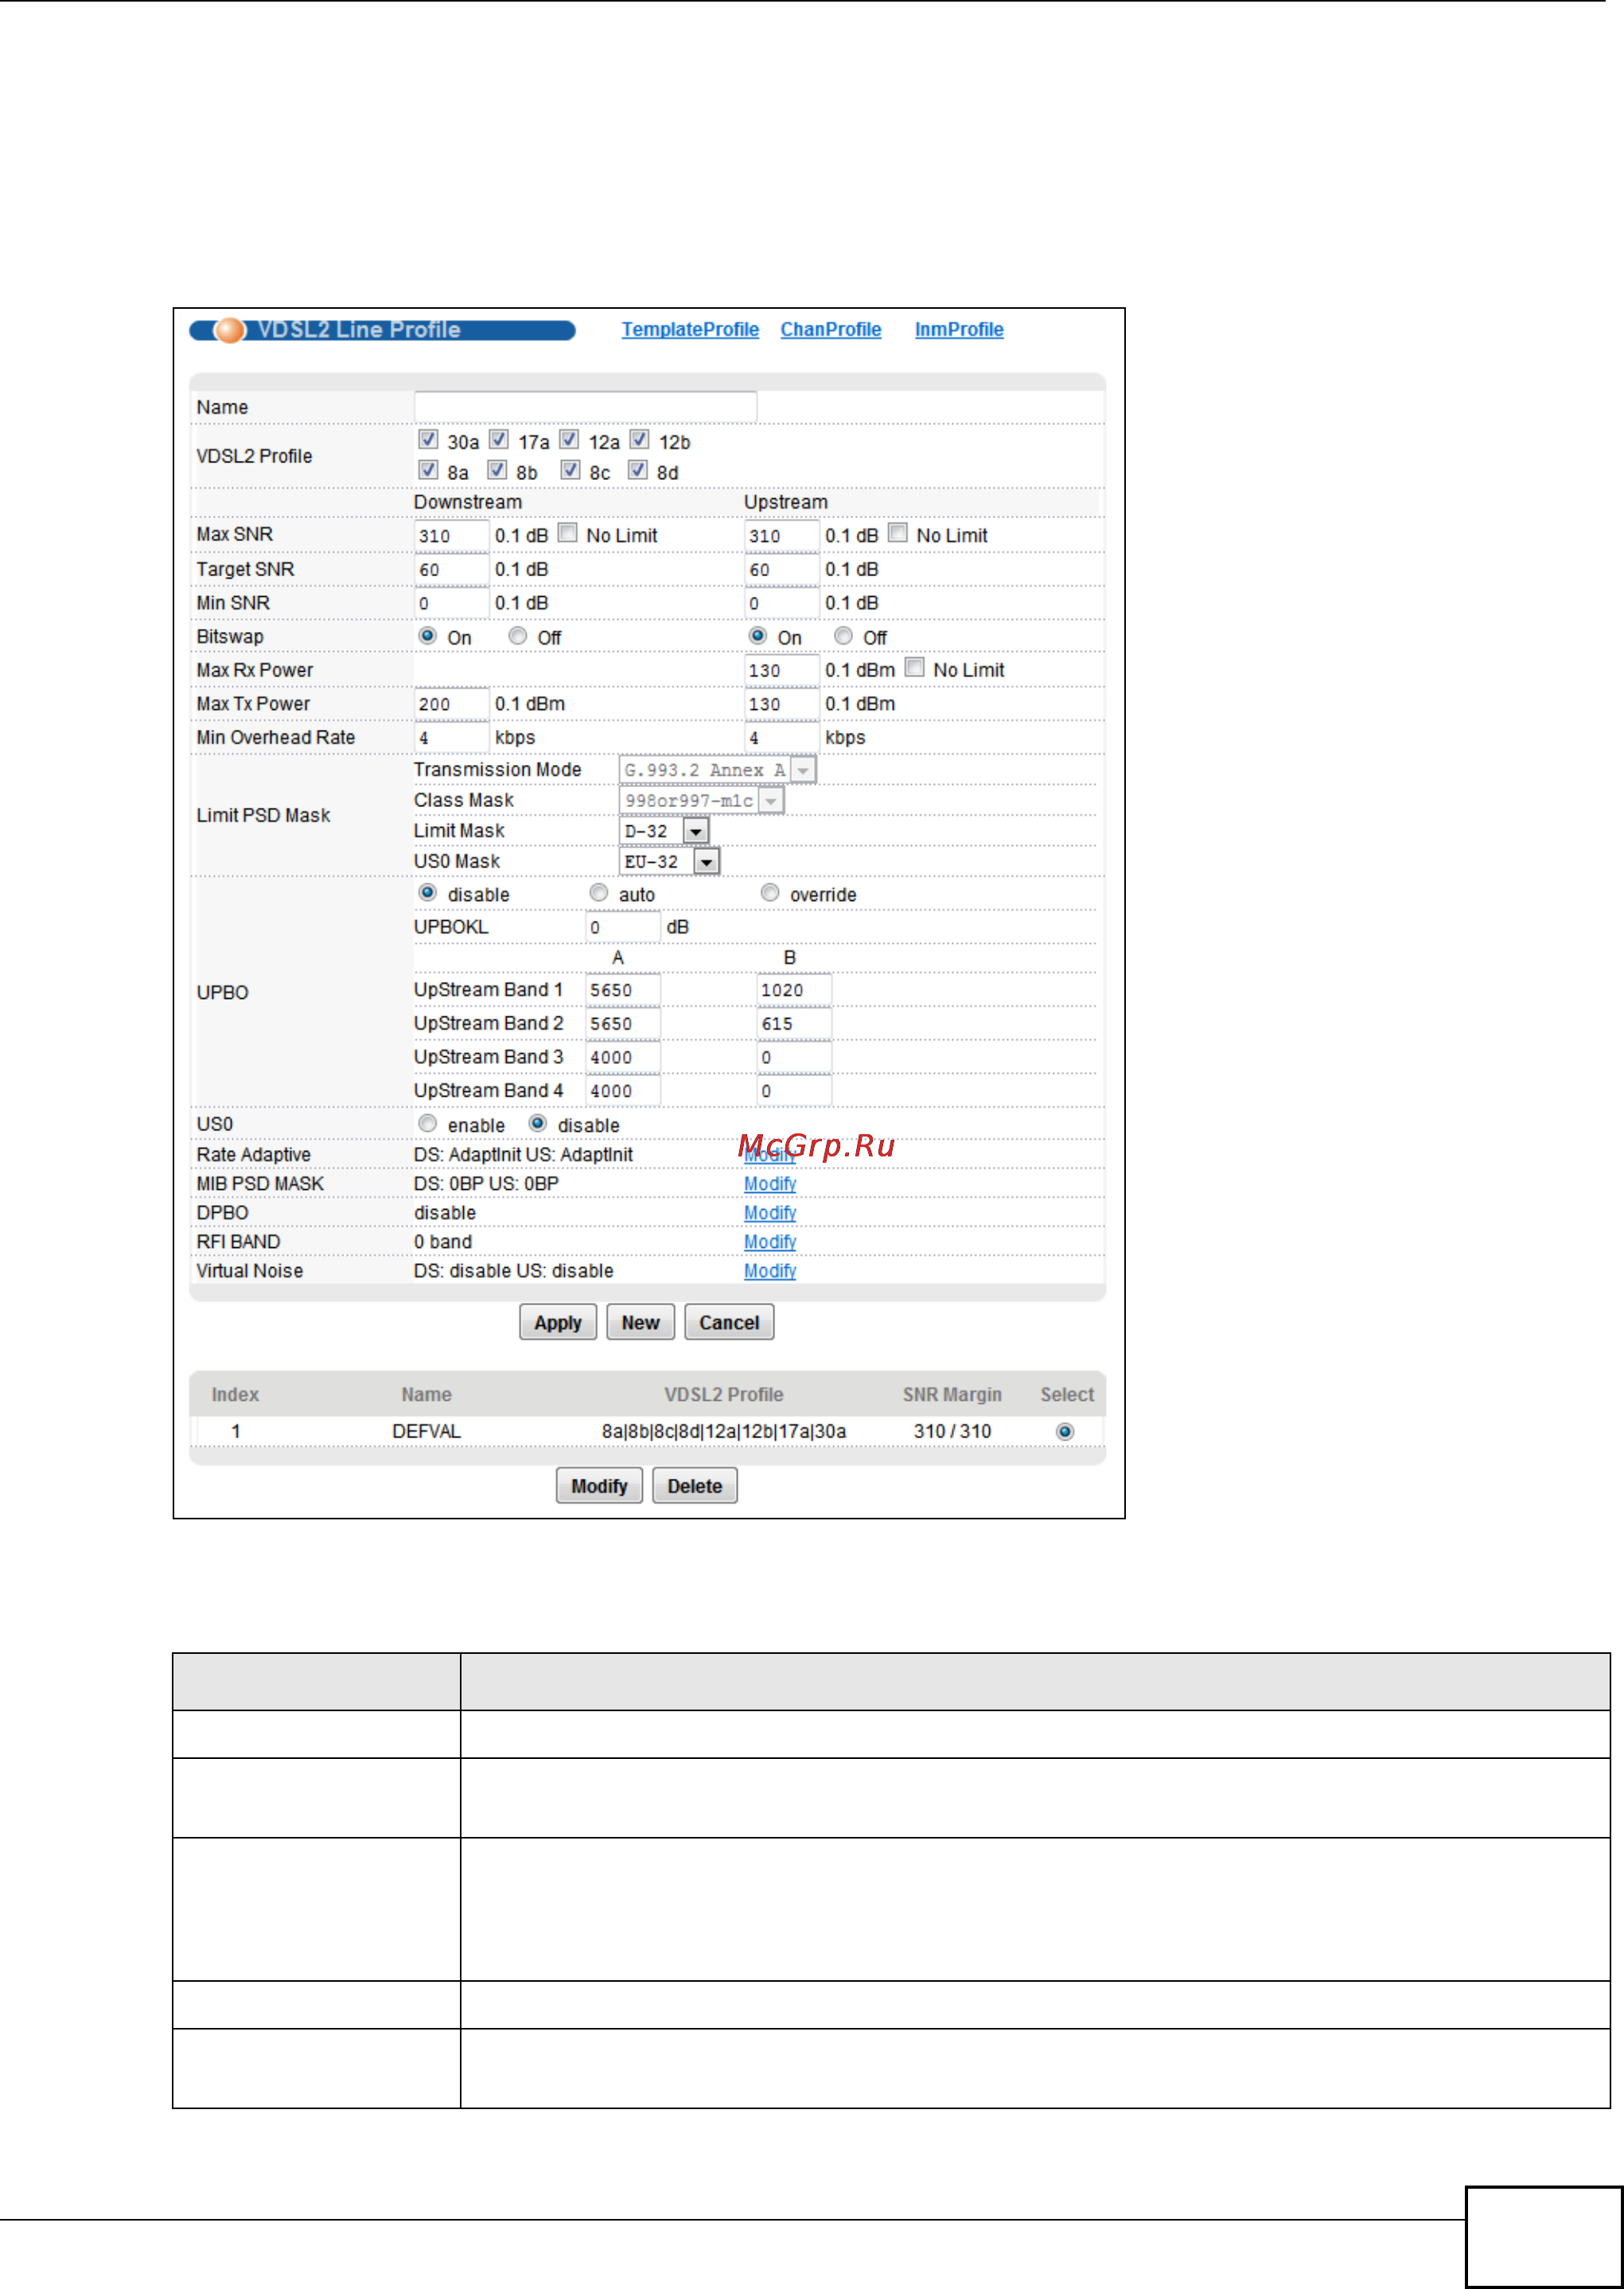Uncheck the 30a VDSL2 profile checkbox
Viewport: 1624px width, 2289px height.
[428, 439]
